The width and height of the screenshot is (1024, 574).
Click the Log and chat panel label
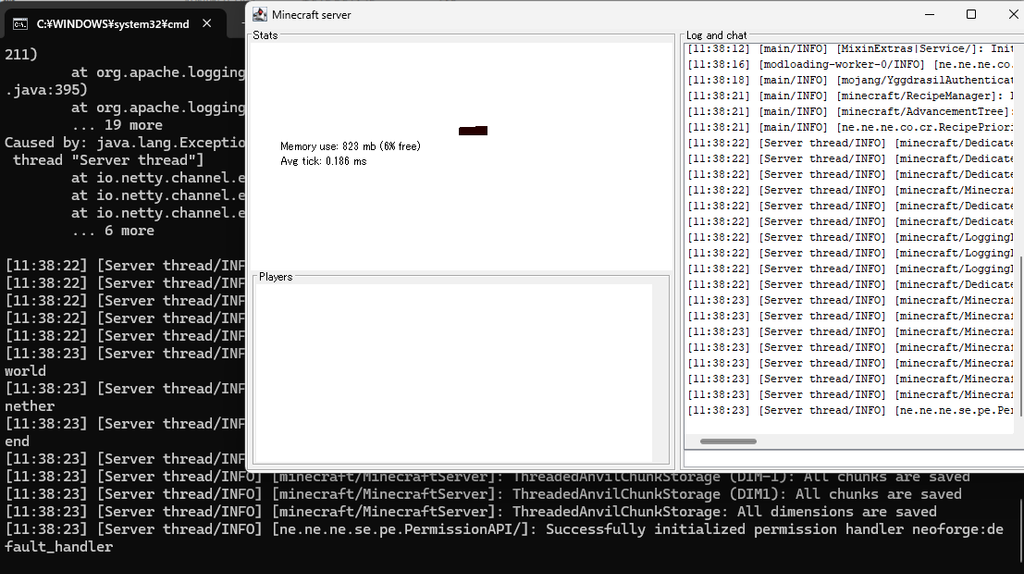click(x=716, y=35)
